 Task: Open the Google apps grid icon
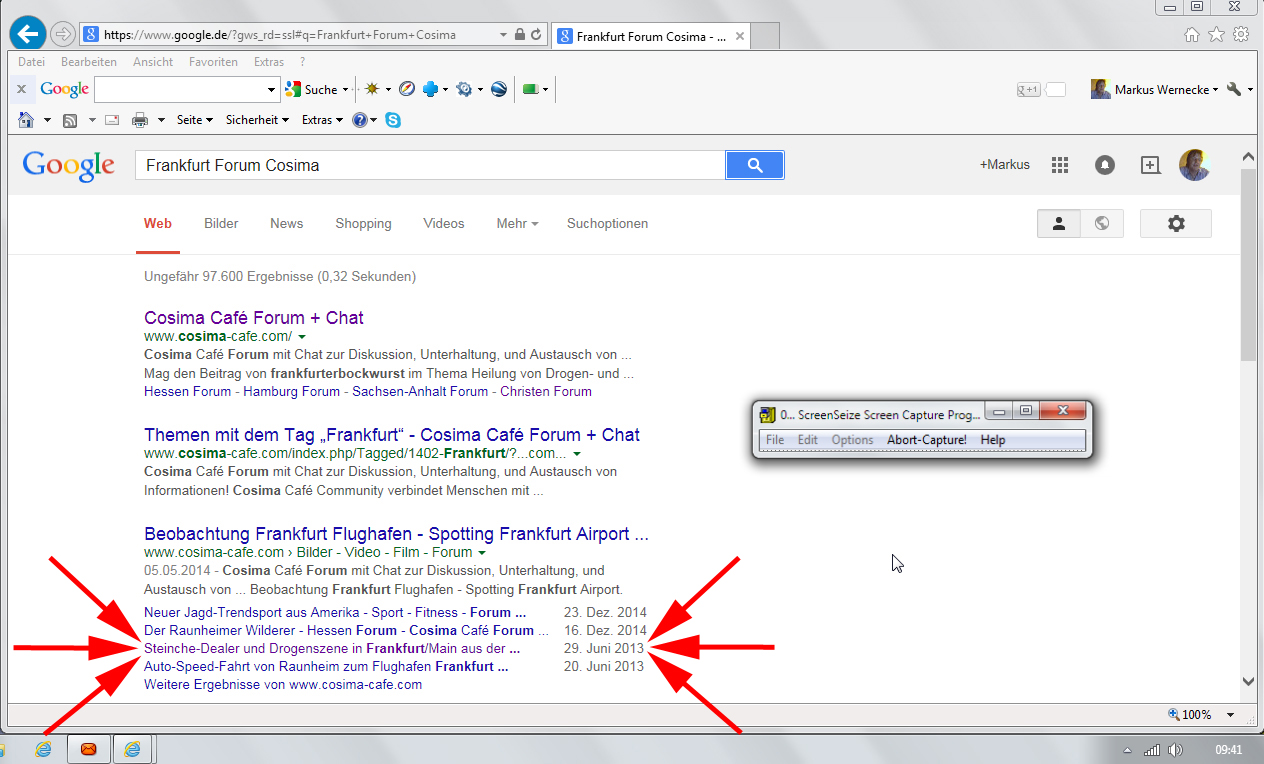[x=1061, y=165]
